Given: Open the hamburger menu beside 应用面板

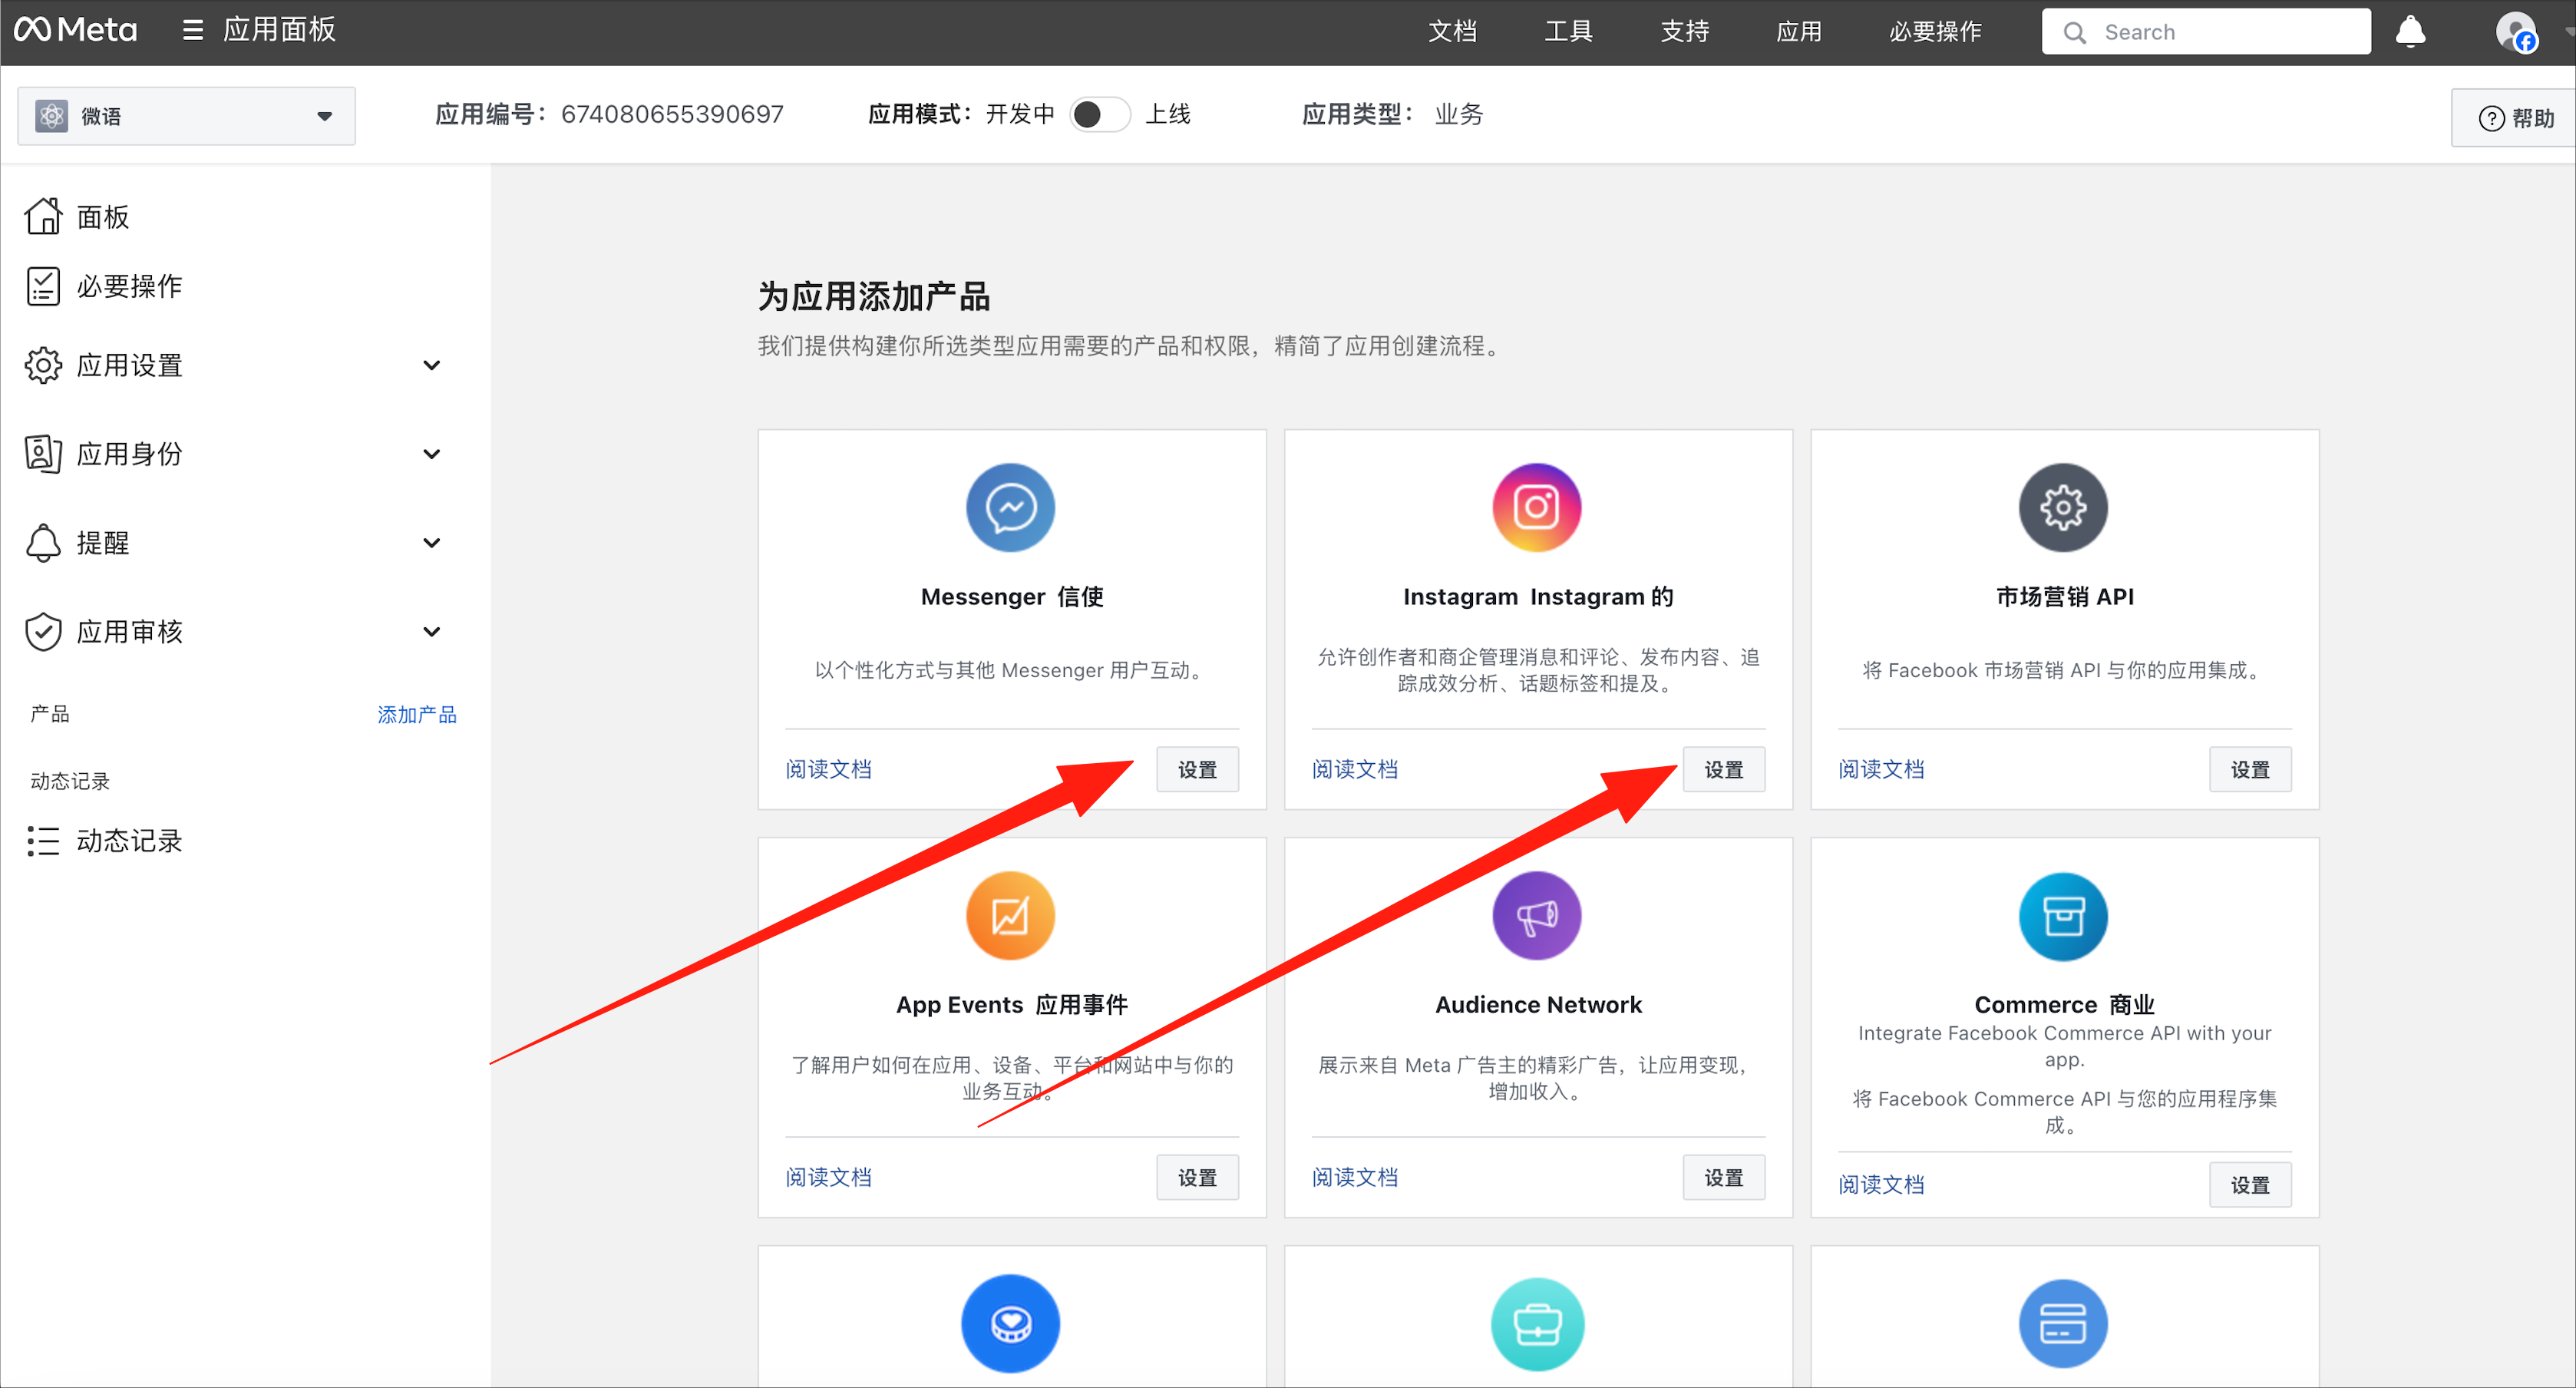Looking at the screenshot, I should point(192,30).
